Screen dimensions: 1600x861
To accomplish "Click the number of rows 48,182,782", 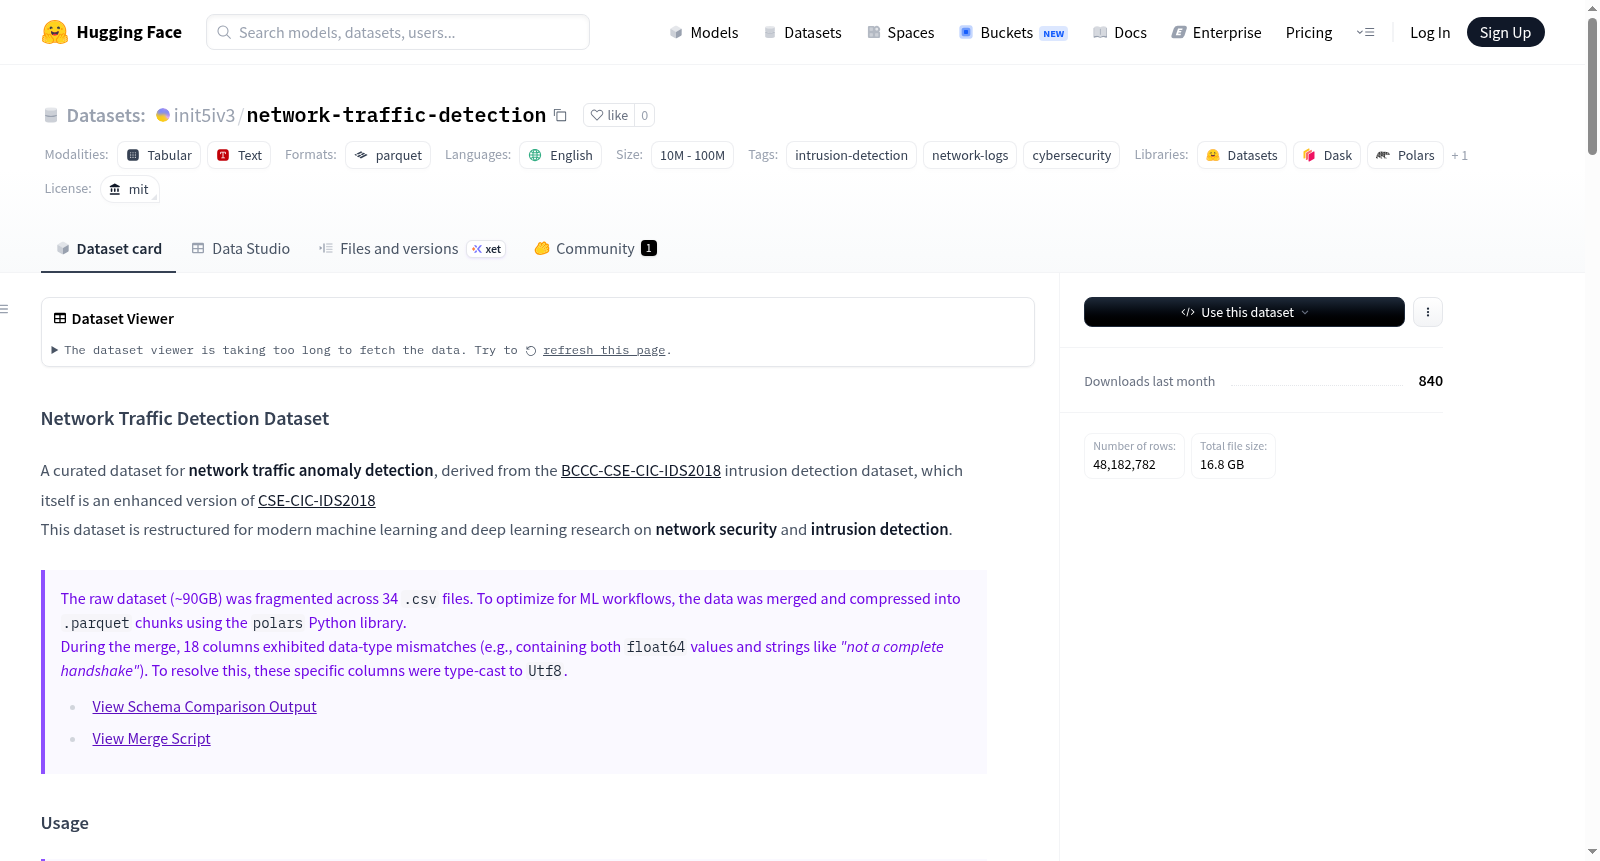I will tap(1124, 465).
